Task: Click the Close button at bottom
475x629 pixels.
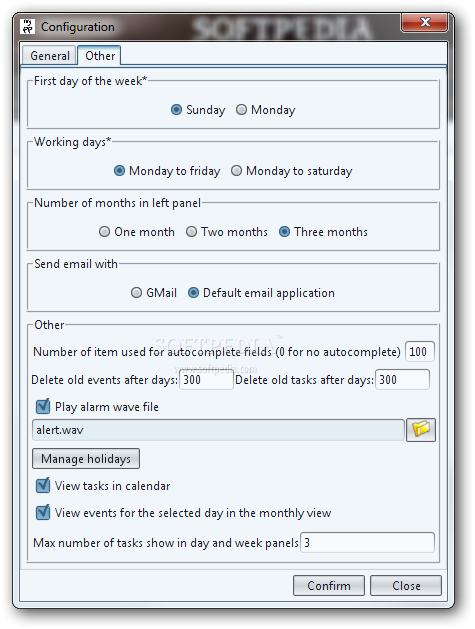Action: [x=406, y=586]
